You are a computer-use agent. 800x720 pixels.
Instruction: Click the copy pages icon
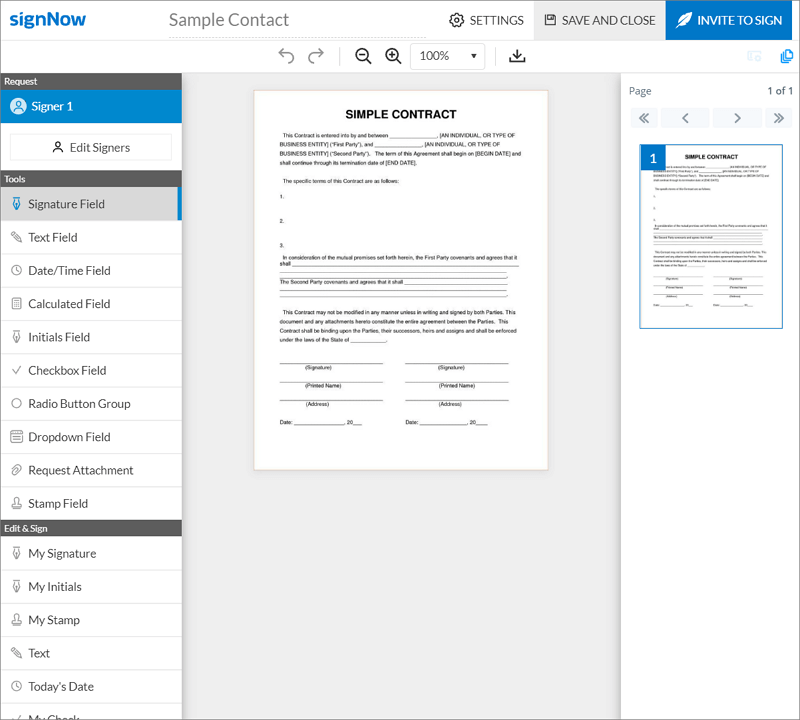pos(787,56)
